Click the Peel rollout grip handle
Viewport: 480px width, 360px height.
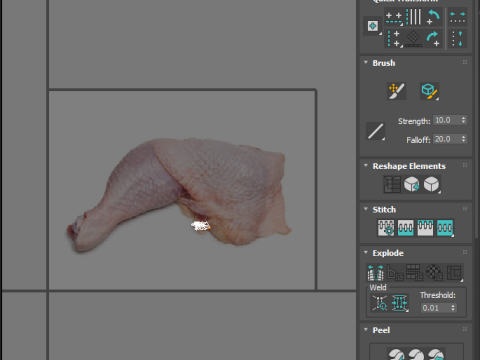[465, 329]
